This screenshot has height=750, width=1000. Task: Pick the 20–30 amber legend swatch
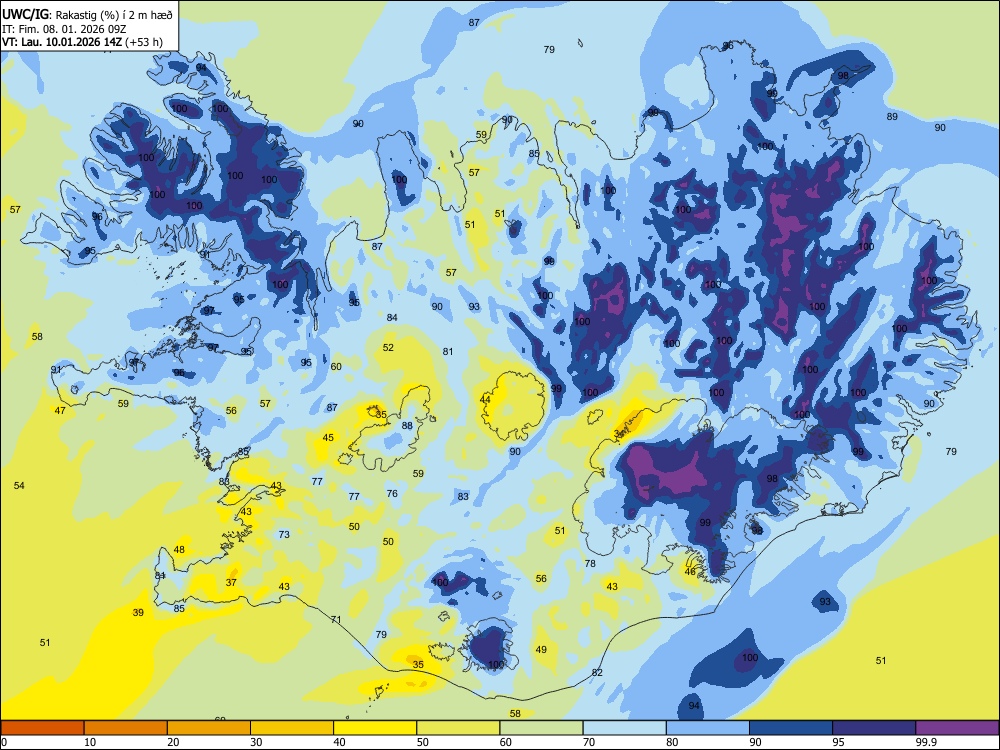pos(209,728)
